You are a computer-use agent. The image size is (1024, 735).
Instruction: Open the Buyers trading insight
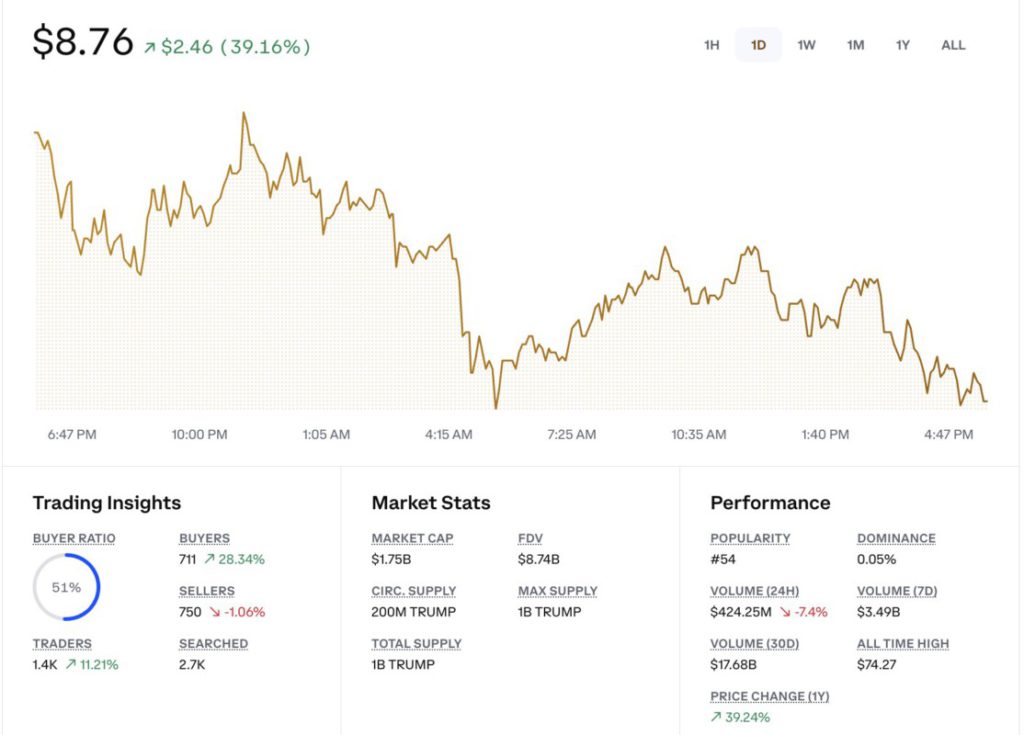click(x=203, y=538)
